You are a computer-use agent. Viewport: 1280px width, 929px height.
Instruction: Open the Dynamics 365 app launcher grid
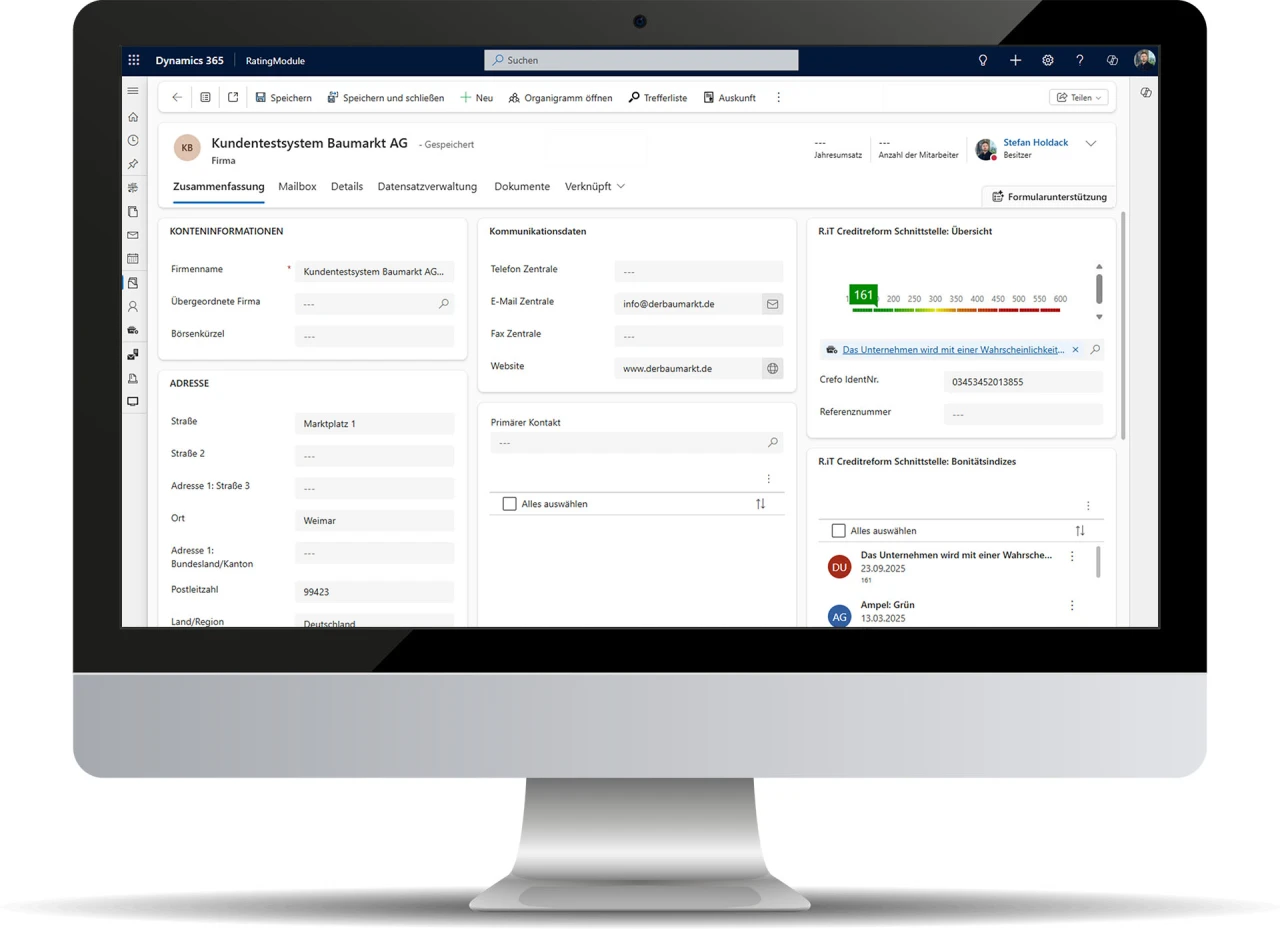click(x=134, y=60)
